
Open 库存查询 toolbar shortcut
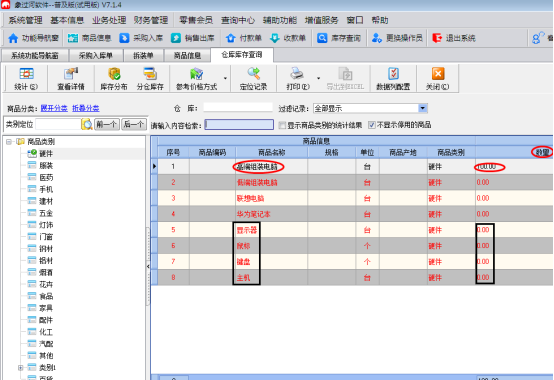[339, 38]
